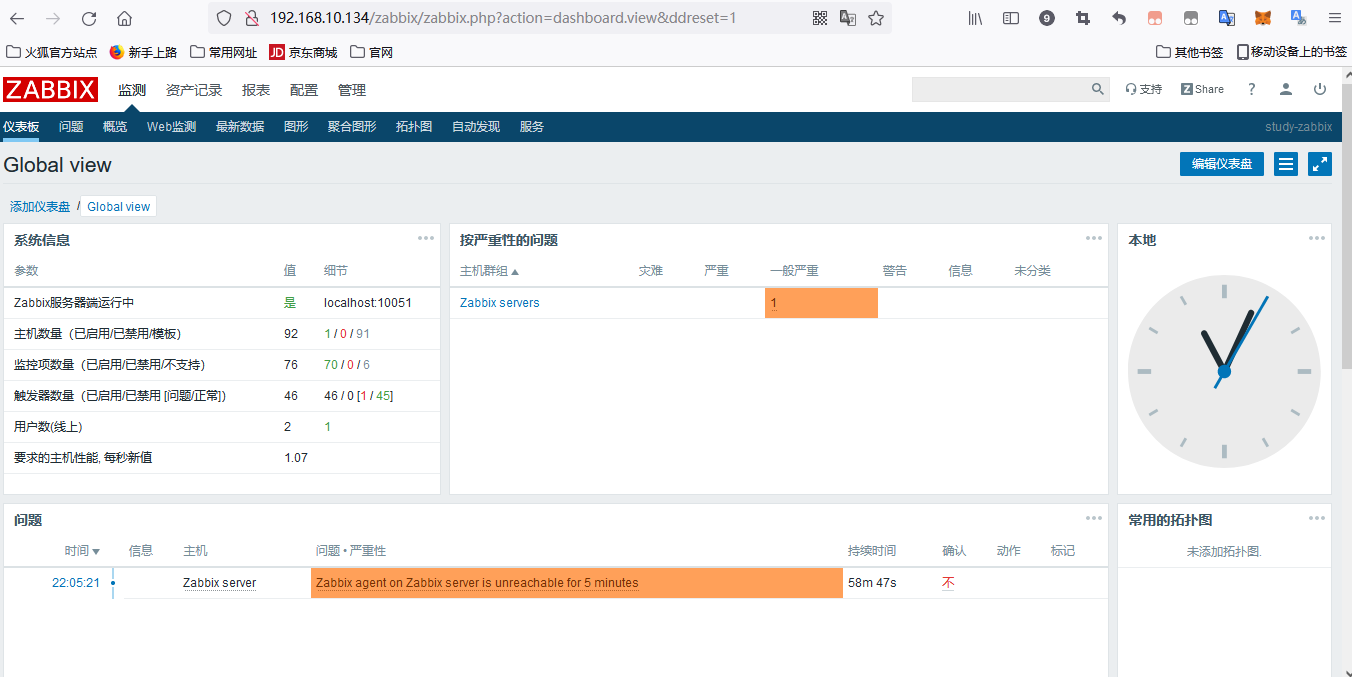The height and width of the screenshot is (677, 1352).
Task: Click the 不 acknowledge status link
Action: 948,583
